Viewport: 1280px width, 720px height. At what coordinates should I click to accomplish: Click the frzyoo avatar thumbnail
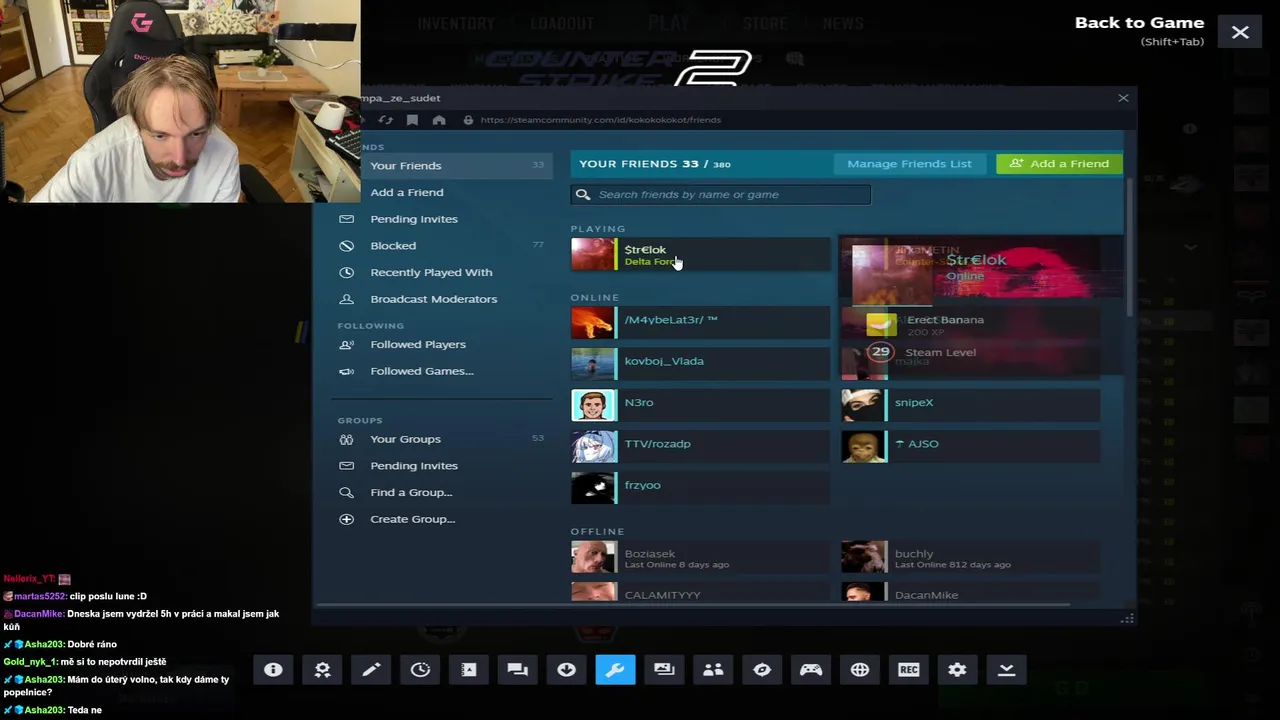594,487
